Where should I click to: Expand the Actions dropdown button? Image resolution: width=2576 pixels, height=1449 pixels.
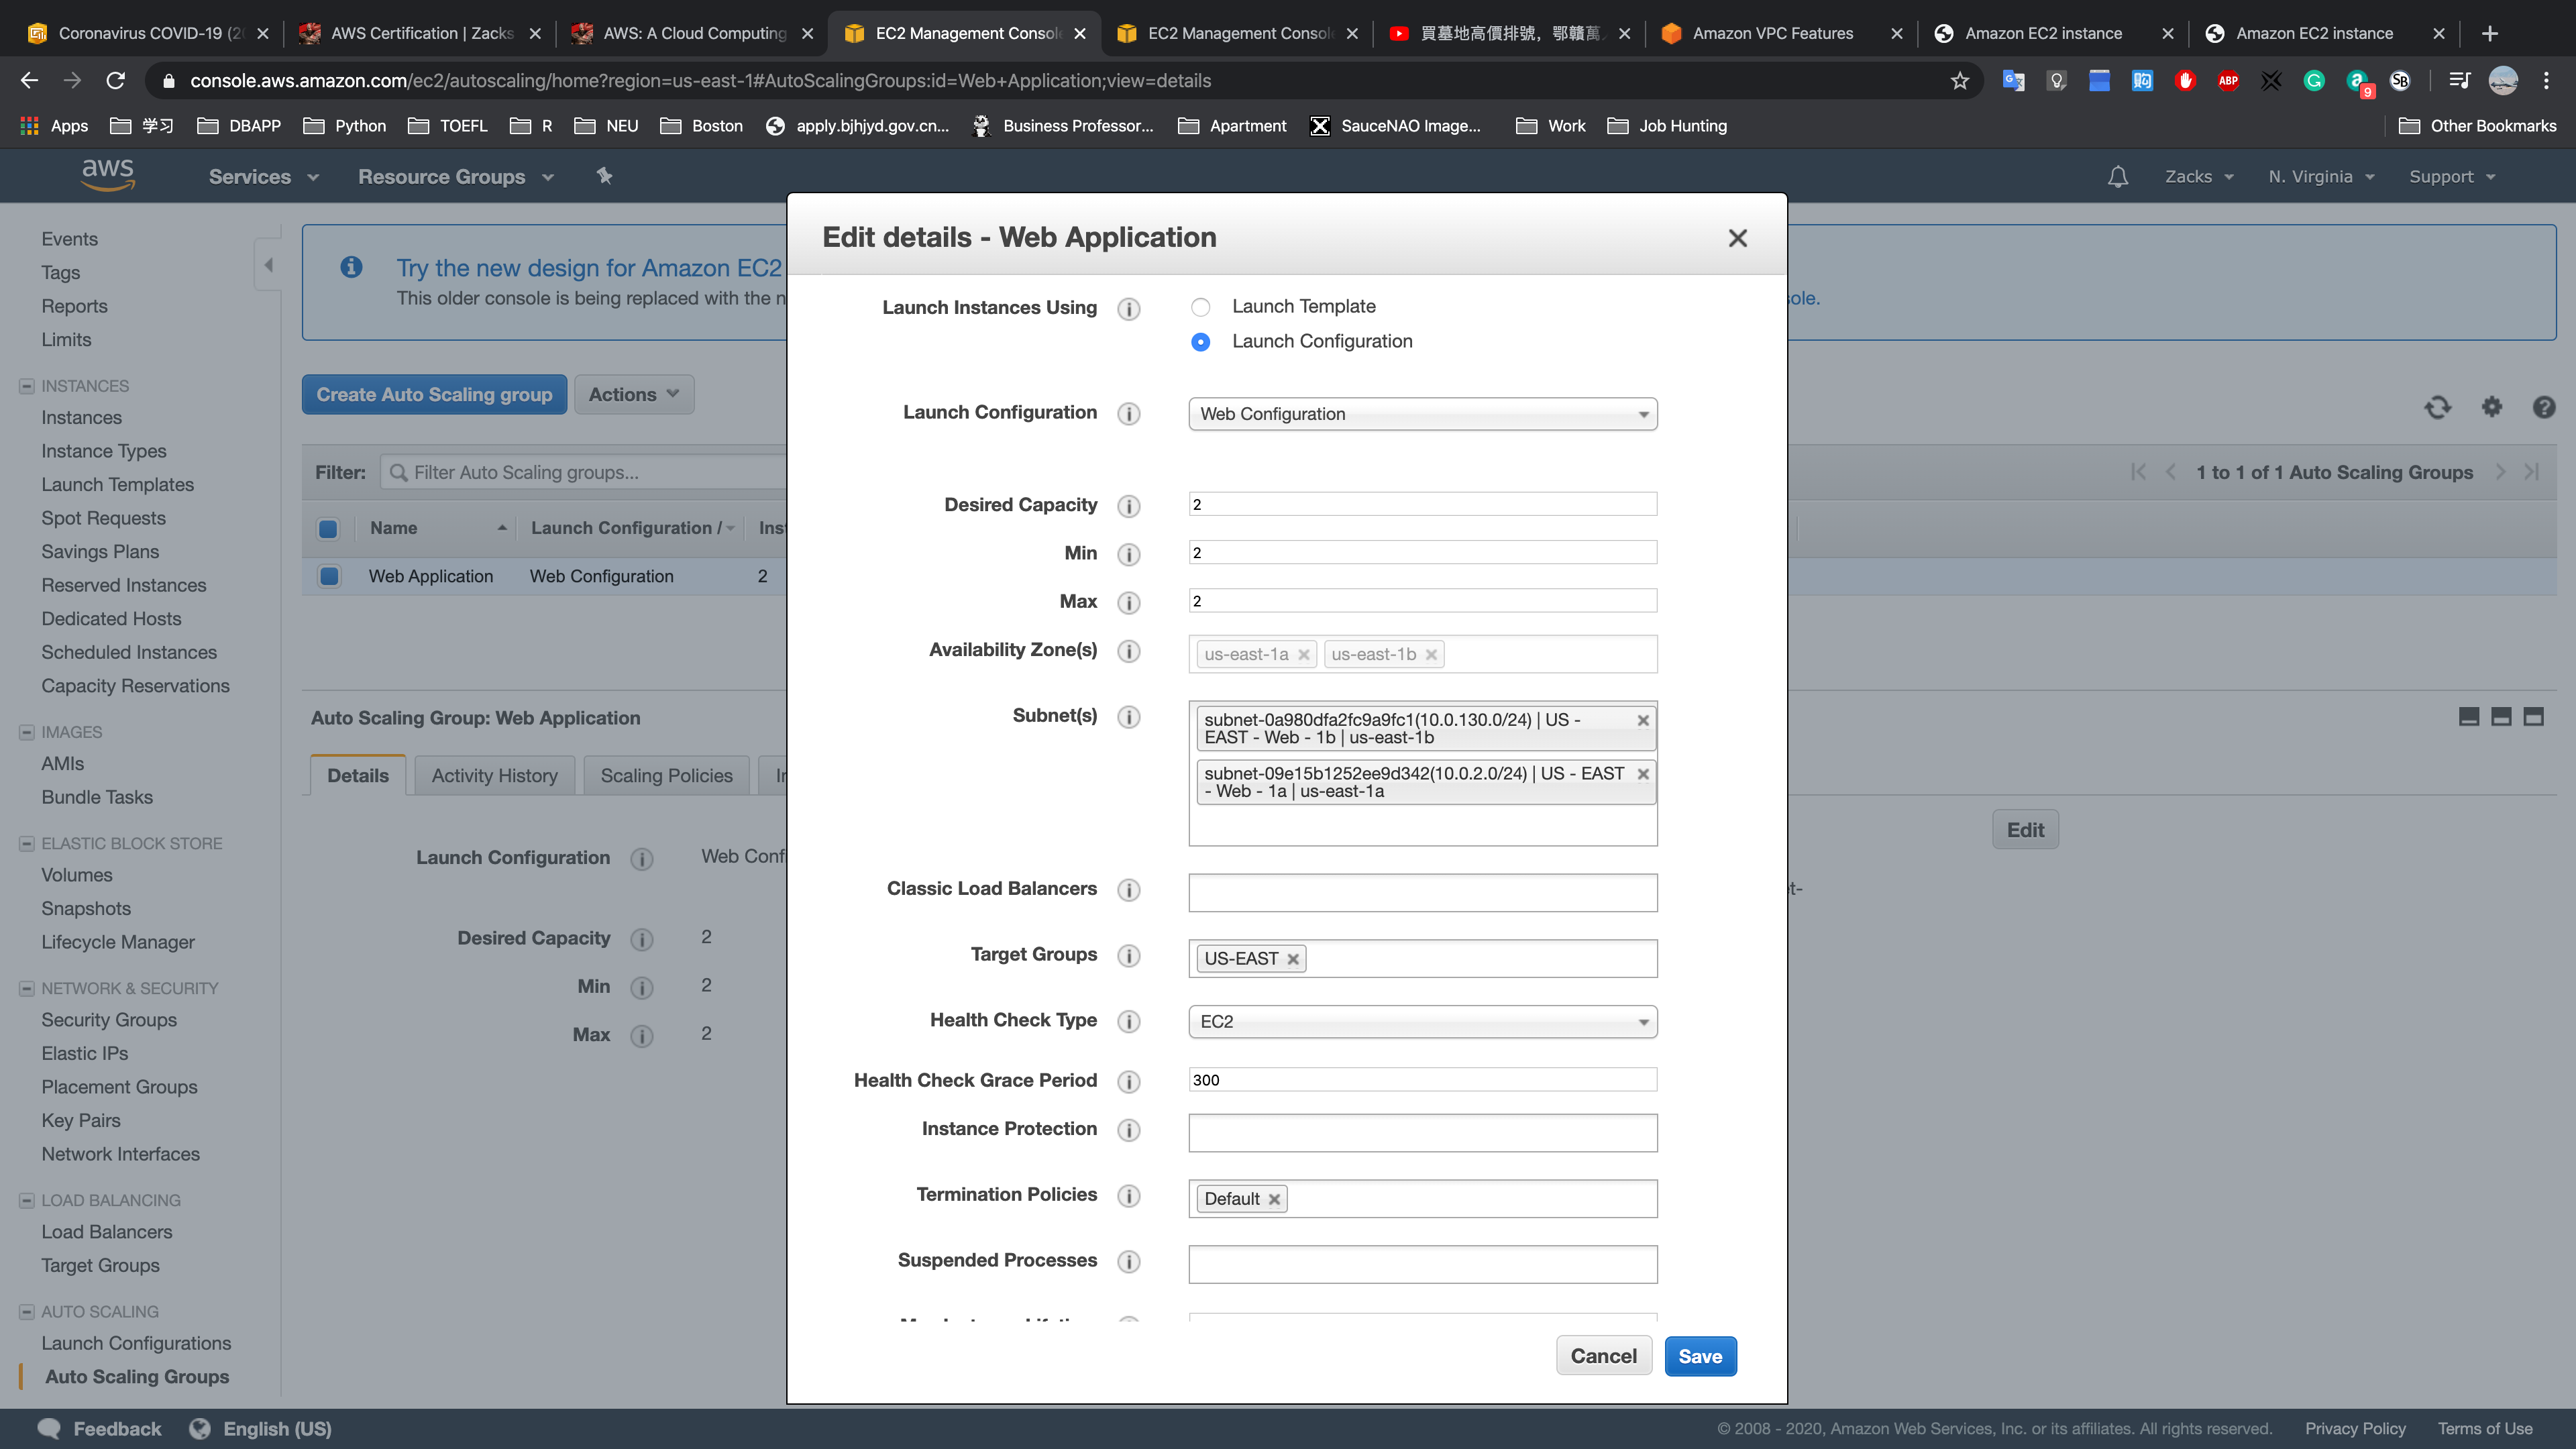click(x=633, y=394)
